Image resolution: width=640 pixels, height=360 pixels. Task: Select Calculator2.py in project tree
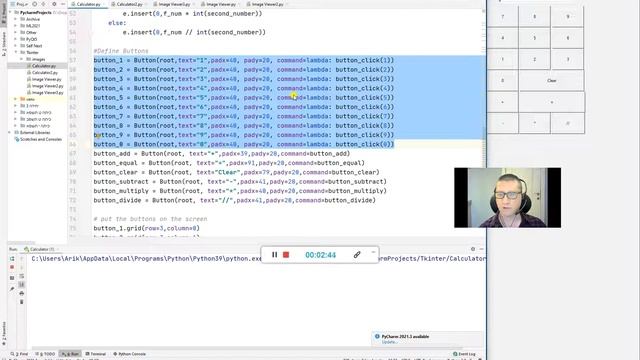pos(44,72)
